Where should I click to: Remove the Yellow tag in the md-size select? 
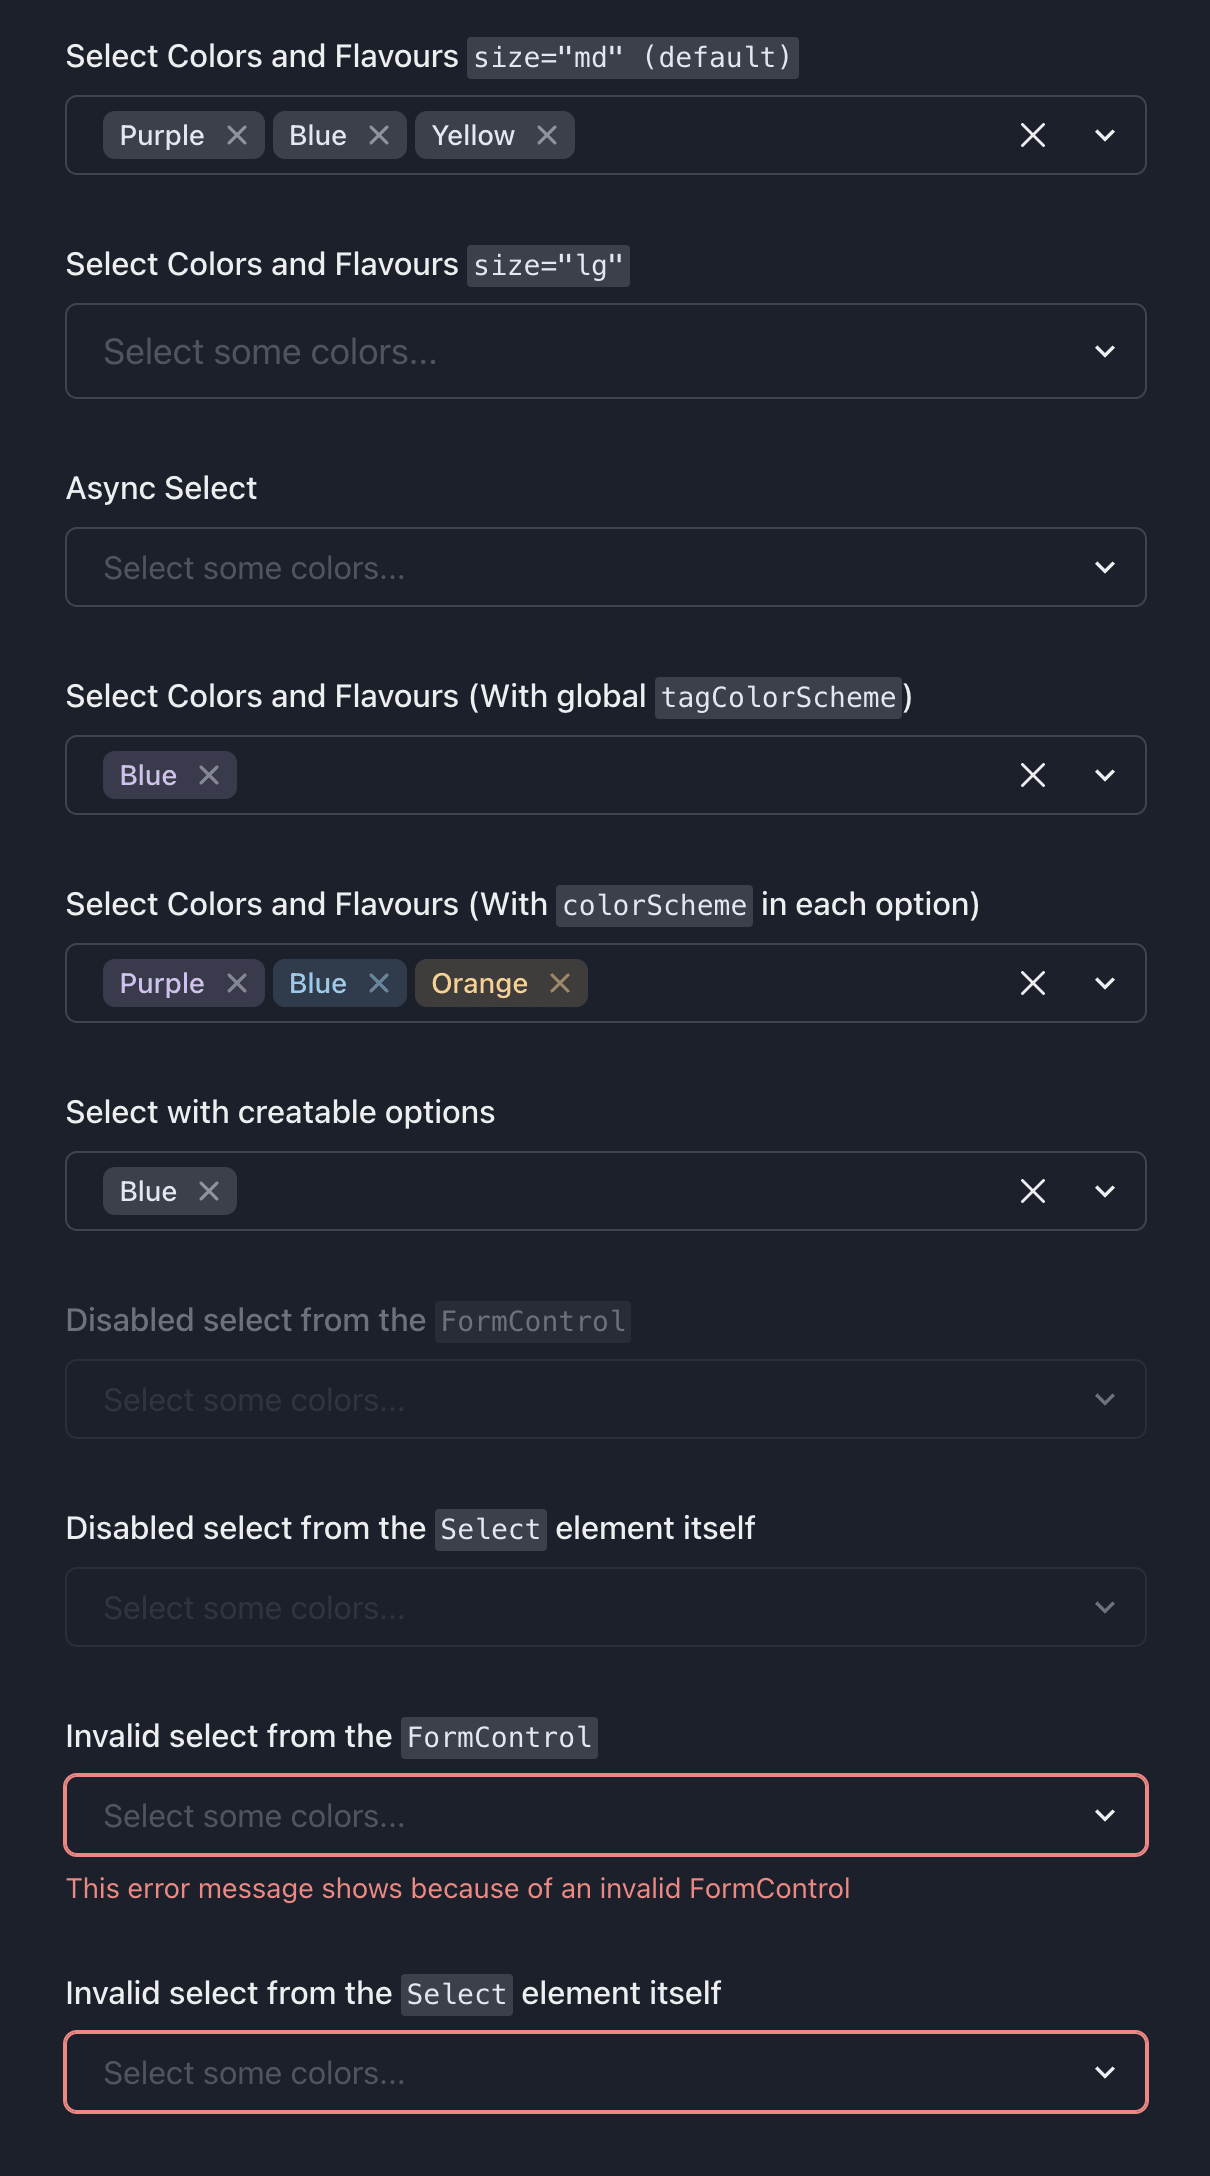point(546,134)
